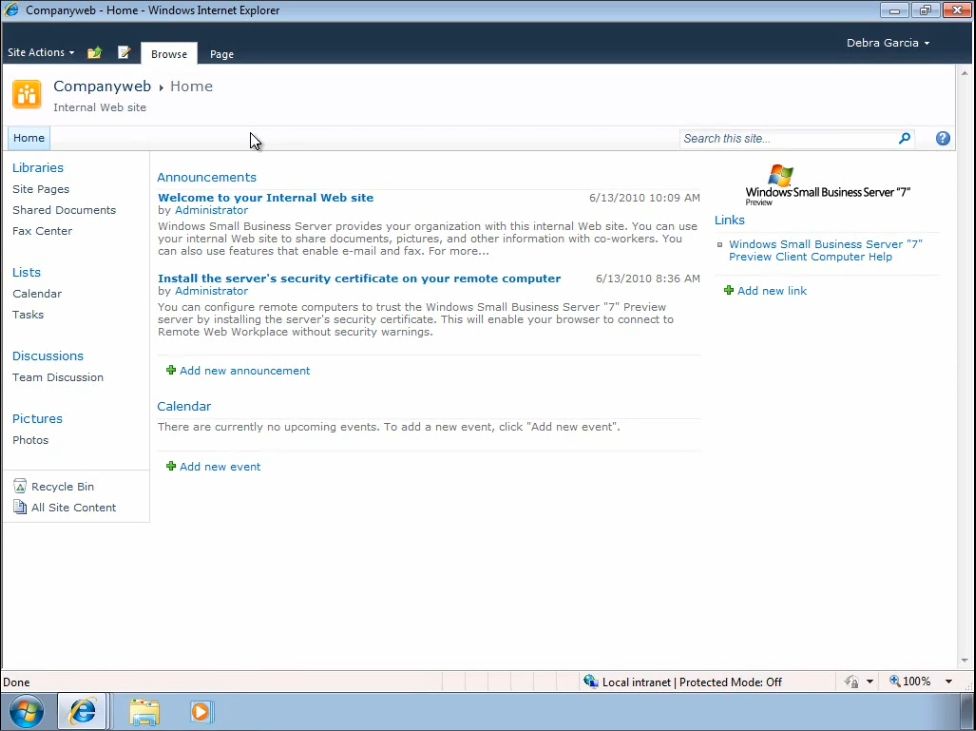Image resolution: width=976 pixels, height=731 pixels.
Task: Switch to the Page ribbon tab
Action: click(222, 54)
